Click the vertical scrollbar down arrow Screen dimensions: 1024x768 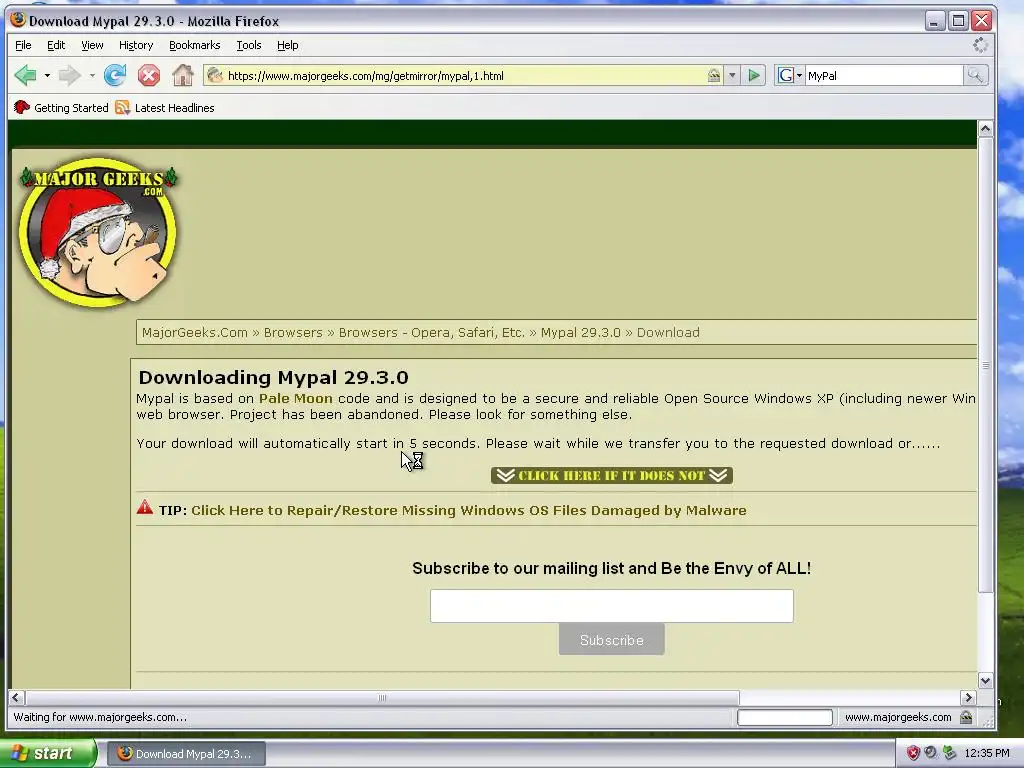(985, 680)
